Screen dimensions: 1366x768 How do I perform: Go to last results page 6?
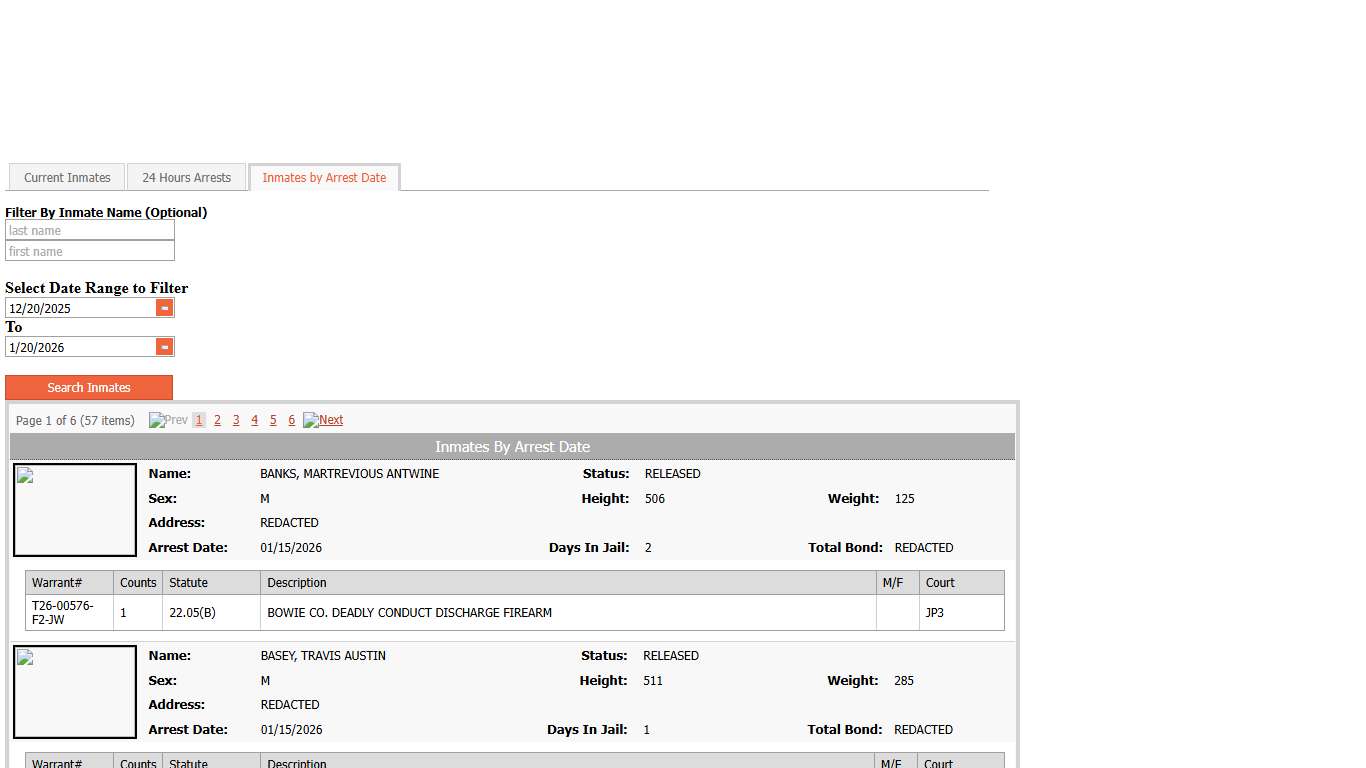click(291, 420)
